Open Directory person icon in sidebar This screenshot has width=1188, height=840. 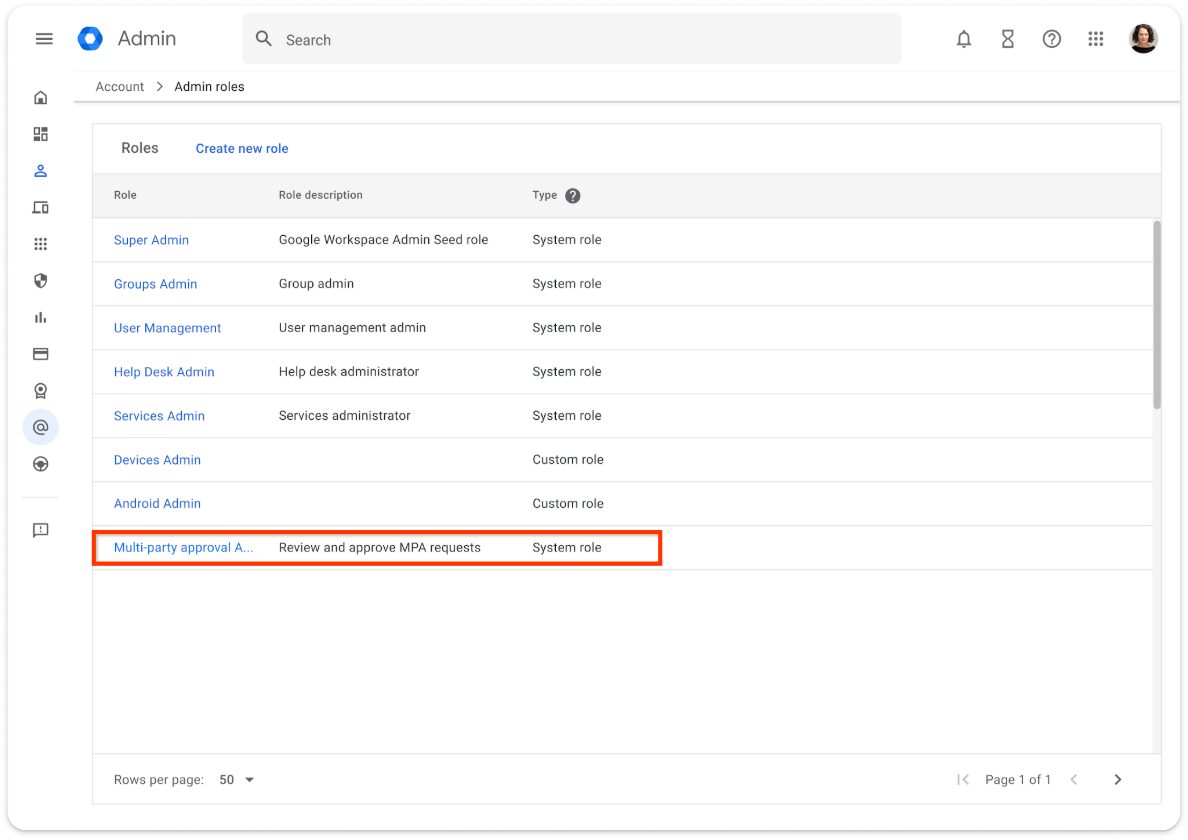(x=41, y=171)
